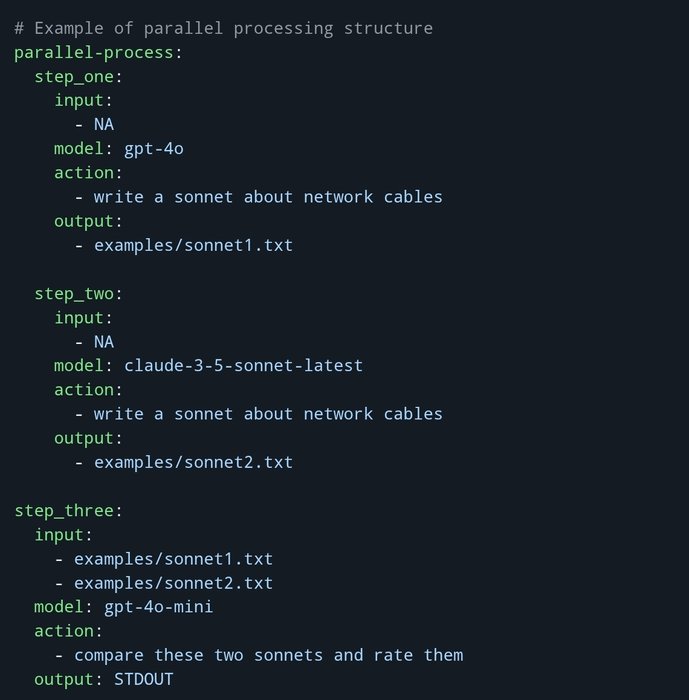The height and width of the screenshot is (700, 689).
Task: Click examples/sonnet1.txt in step_three input
Action: [x=173, y=559]
